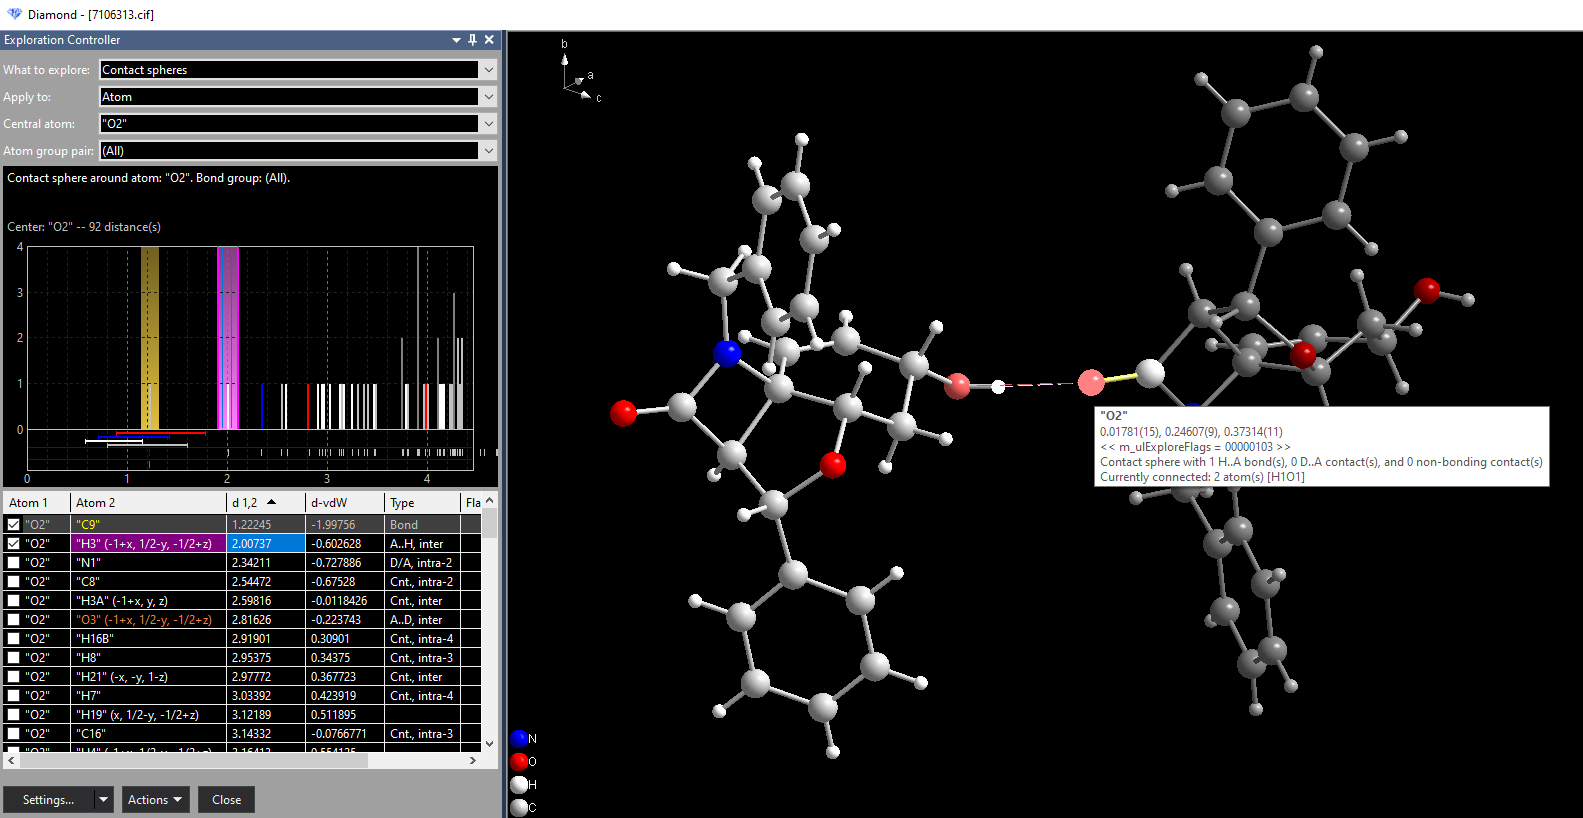Image resolution: width=1583 pixels, height=818 pixels.
Task: Uncheck the "H3" contact row checkbox
Action: tap(14, 543)
